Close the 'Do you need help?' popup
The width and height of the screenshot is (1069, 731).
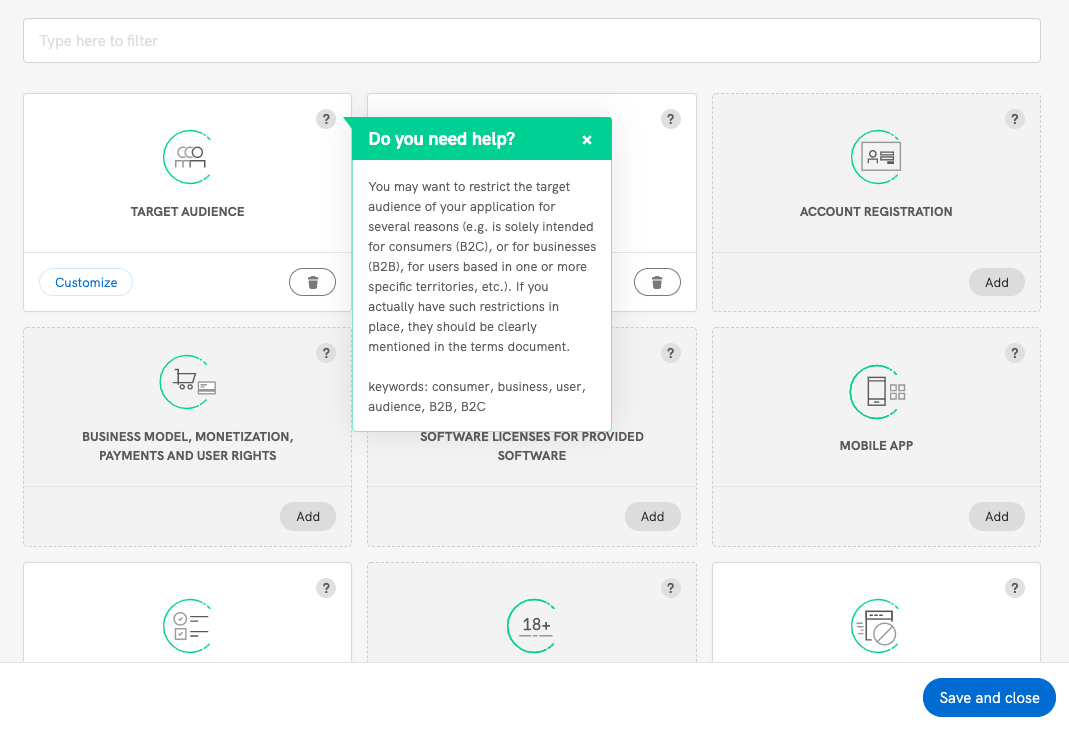tap(587, 140)
